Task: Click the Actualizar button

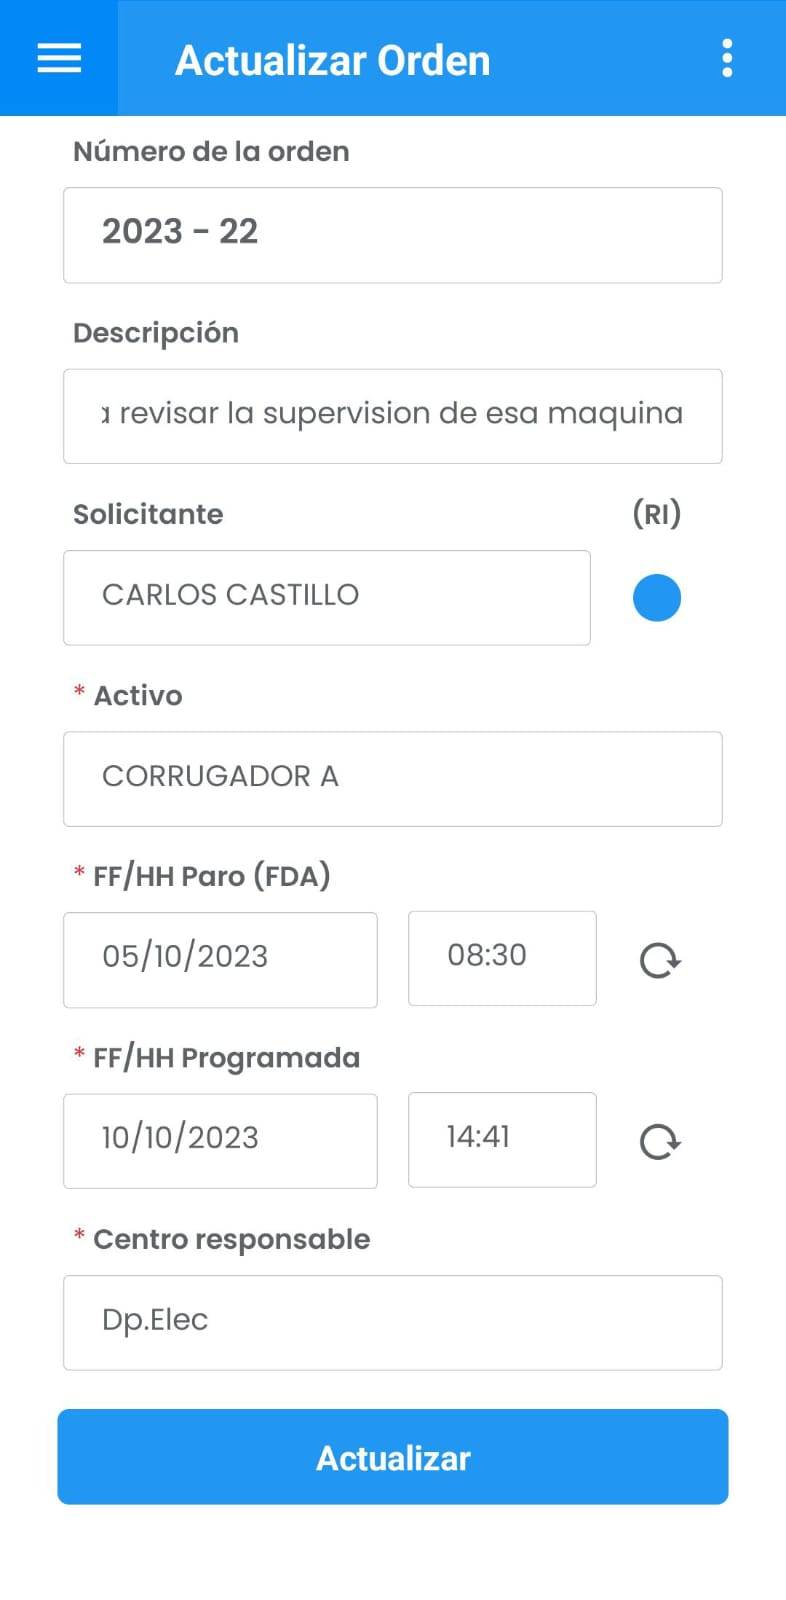Action: pyautogui.click(x=393, y=1457)
